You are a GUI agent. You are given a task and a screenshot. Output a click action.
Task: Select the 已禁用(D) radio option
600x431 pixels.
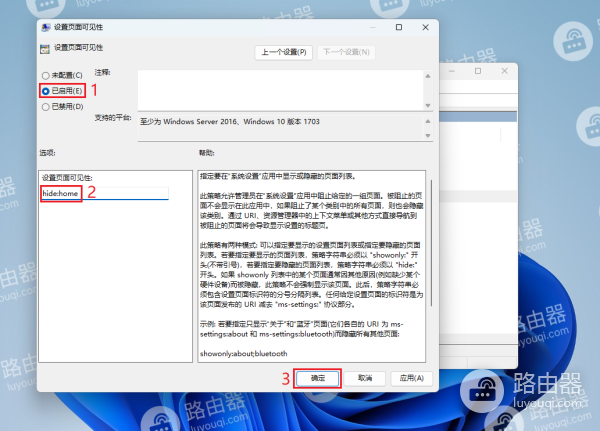[62, 106]
